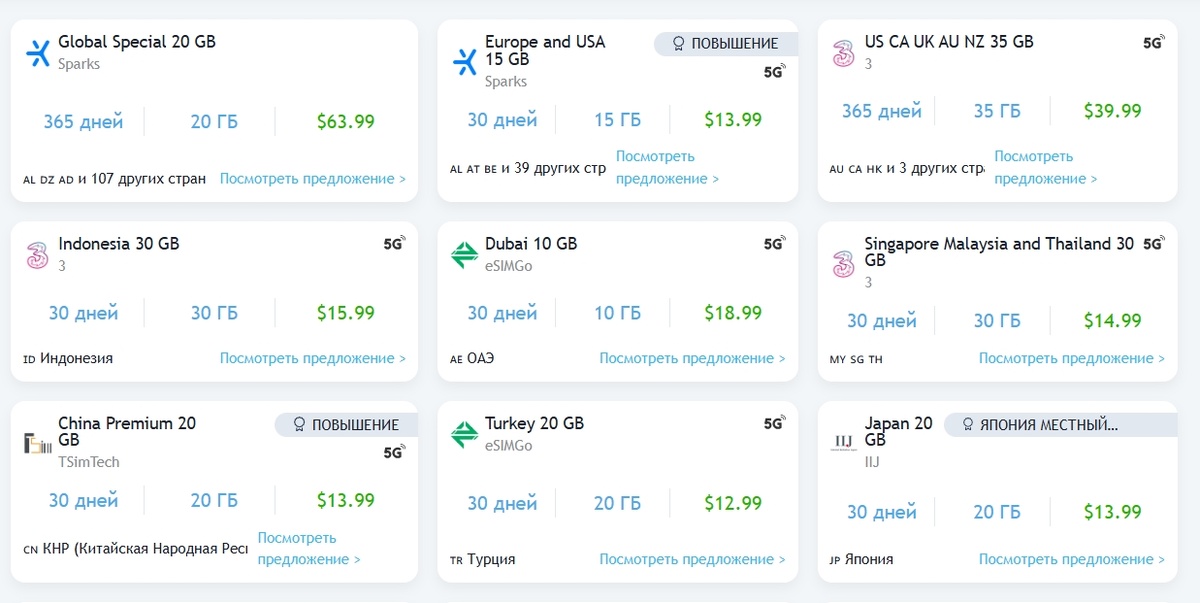Click the ПОВЫШЕНИЕ badge on Europe and USA card

[725, 43]
